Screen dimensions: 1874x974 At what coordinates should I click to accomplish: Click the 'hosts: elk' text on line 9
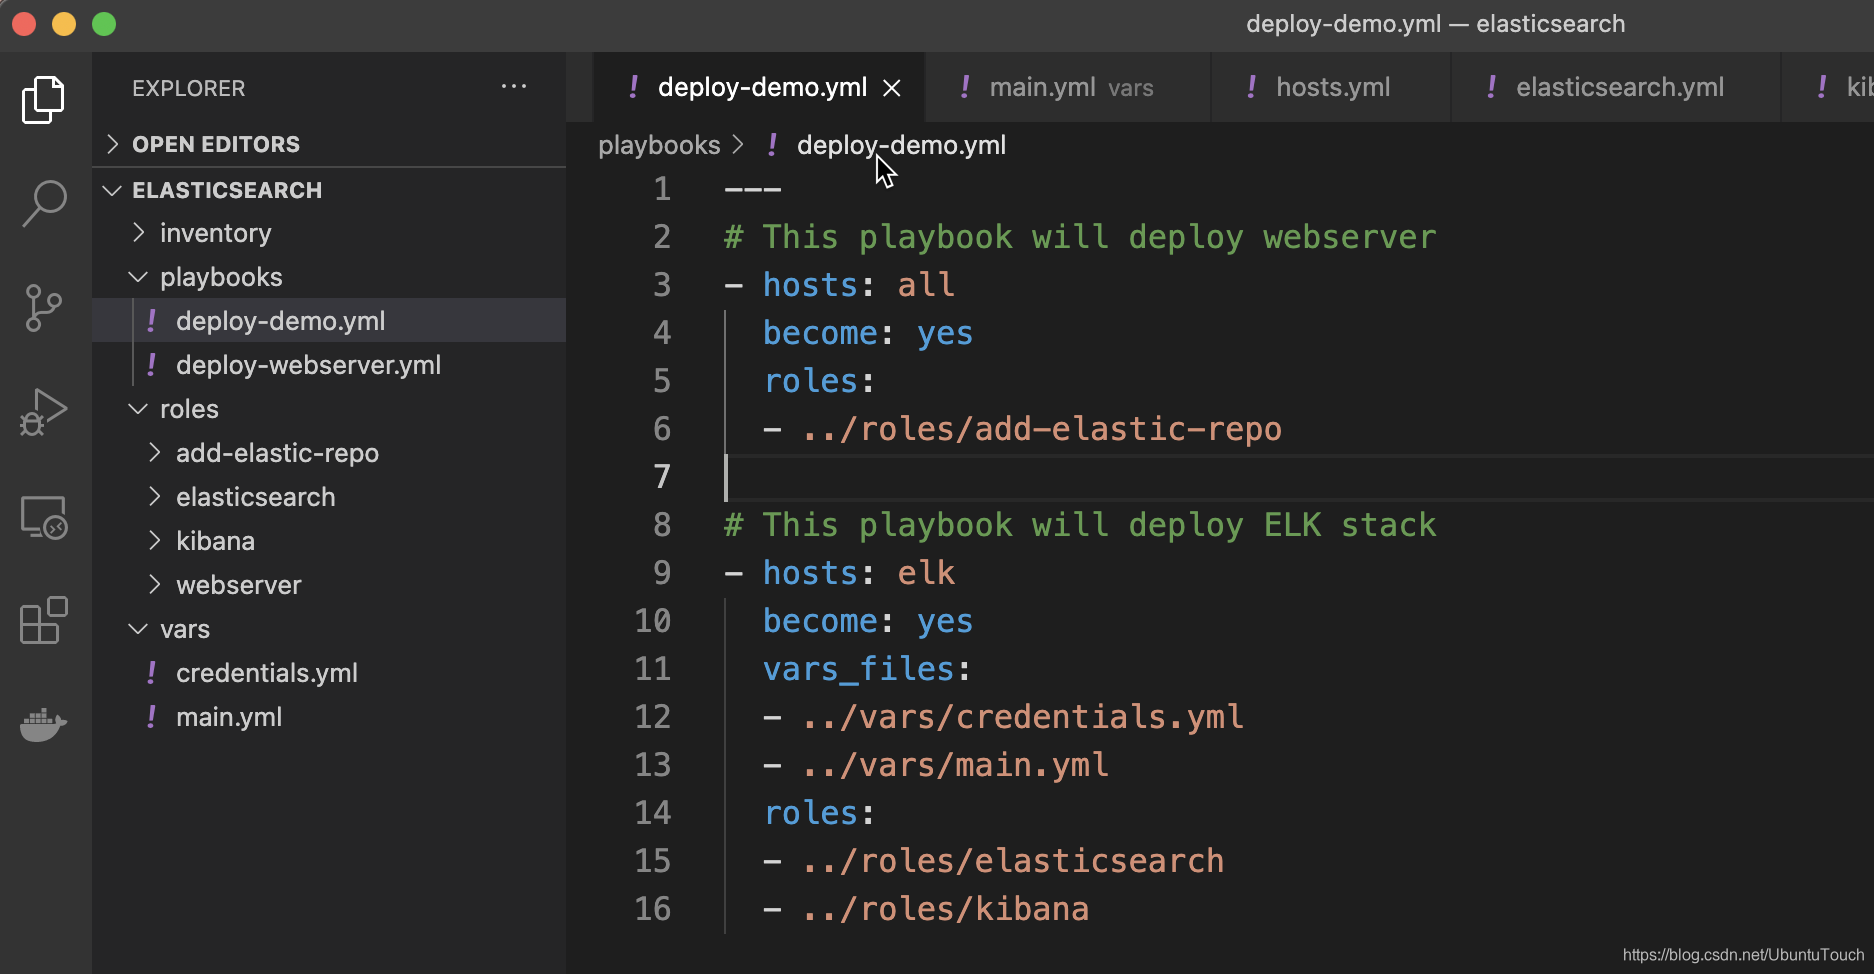coord(859,573)
